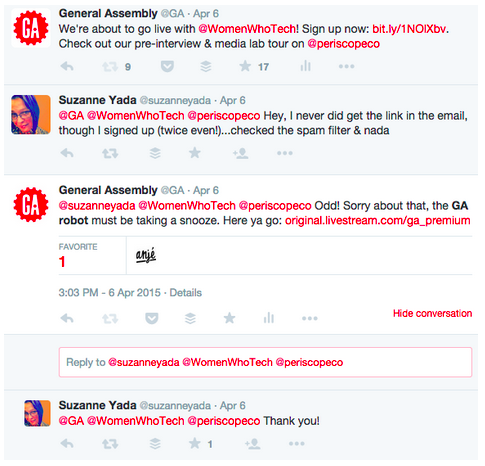Viewport: 485px width, 466px height.
Task: Hide conversation thread
Action: click(432, 313)
